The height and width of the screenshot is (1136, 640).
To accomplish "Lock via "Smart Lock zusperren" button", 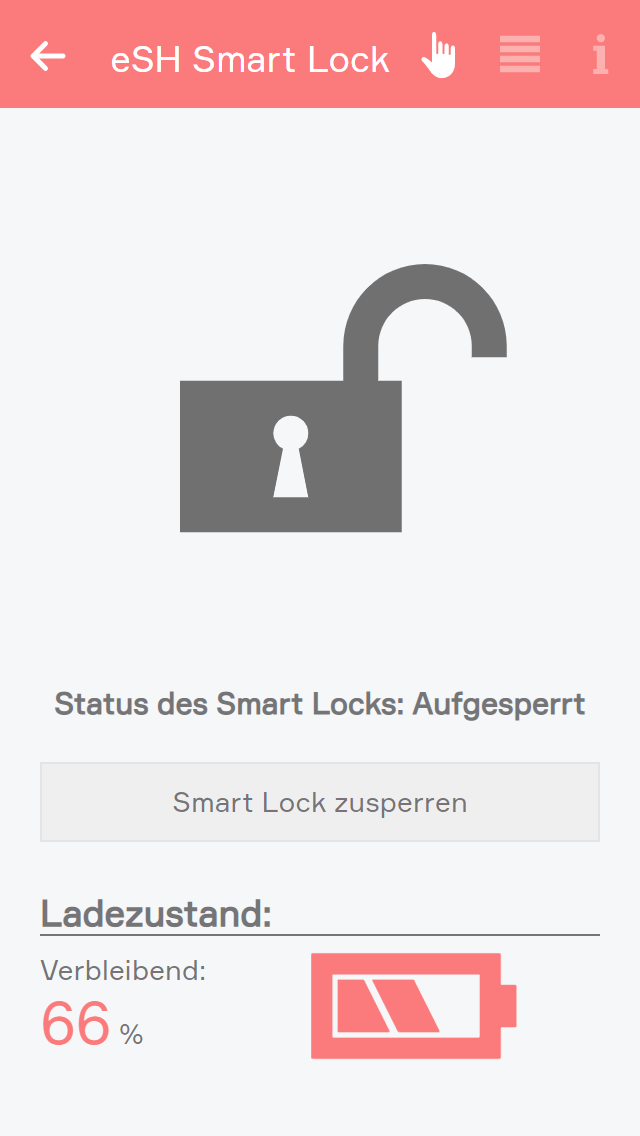I will point(320,802).
